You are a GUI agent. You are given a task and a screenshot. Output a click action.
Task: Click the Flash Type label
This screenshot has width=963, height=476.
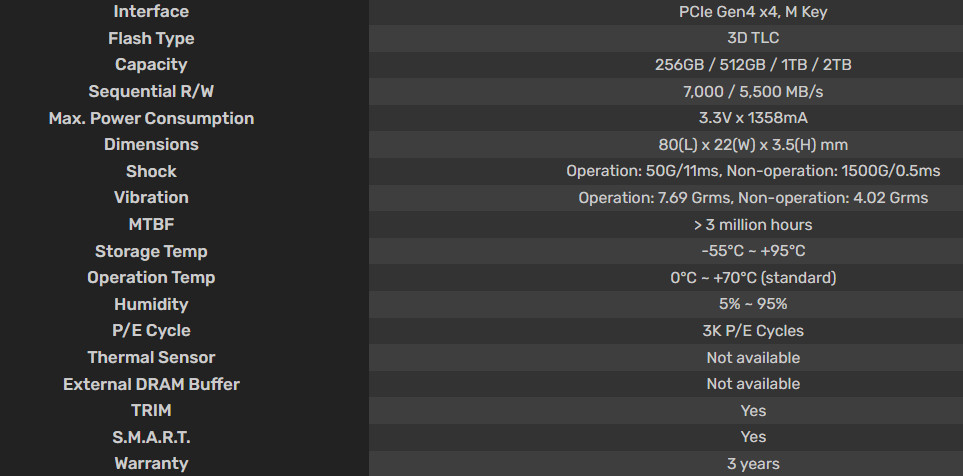click(151, 38)
